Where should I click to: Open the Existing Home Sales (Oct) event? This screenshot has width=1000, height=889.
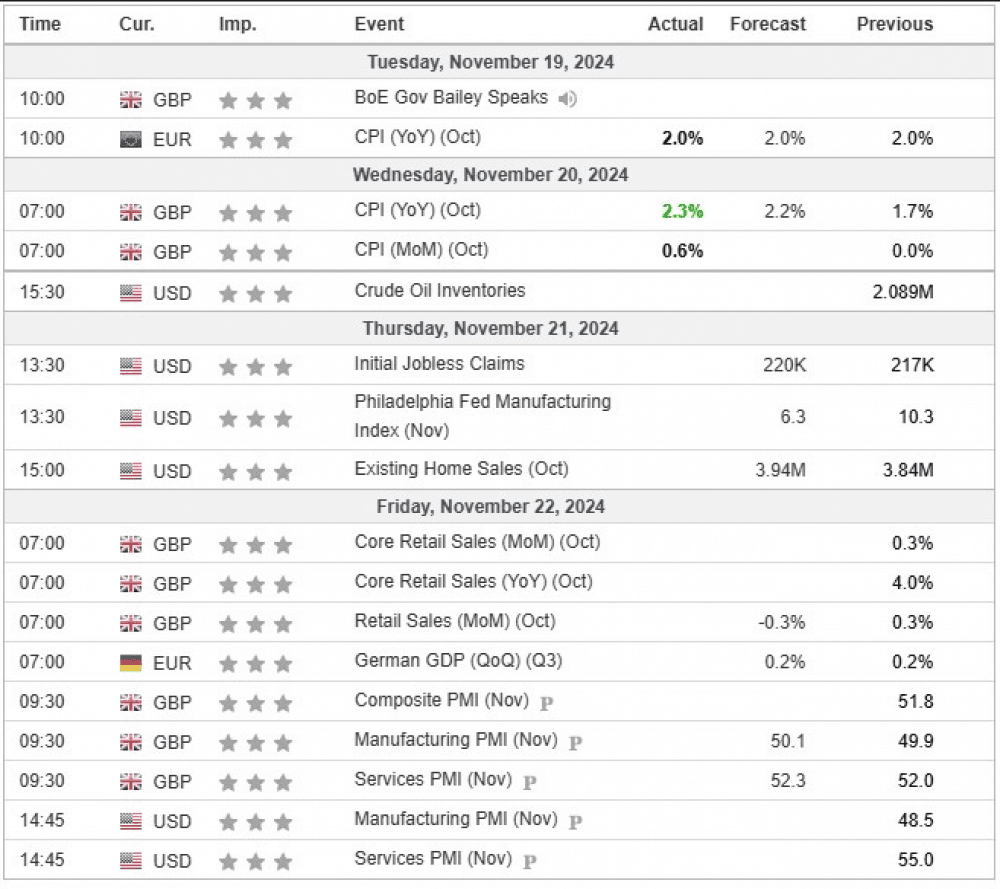(461, 469)
